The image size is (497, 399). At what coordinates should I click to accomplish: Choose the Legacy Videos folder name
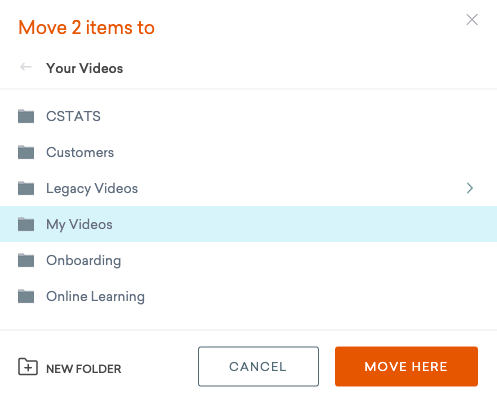click(x=92, y=189)
